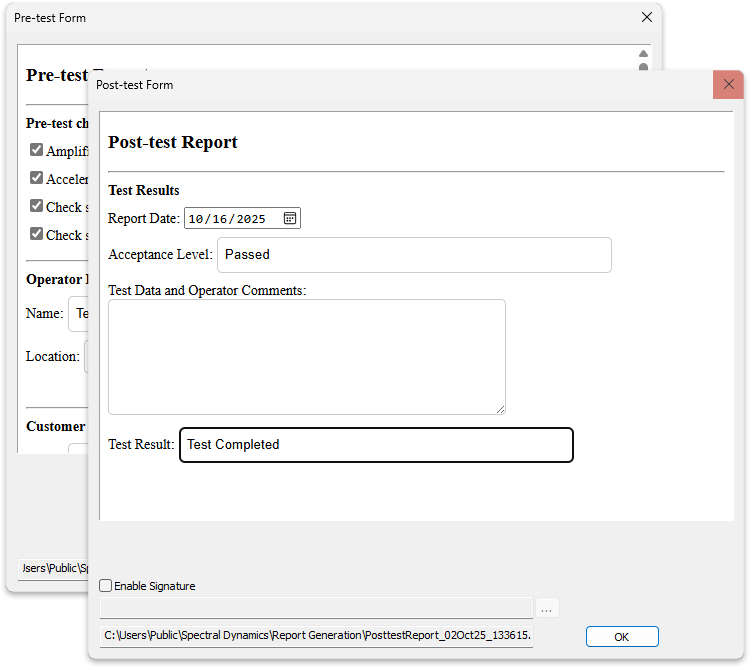Select the day in Report Date
The height and width of the screenshot is (668, 750).
coord(219,219)
